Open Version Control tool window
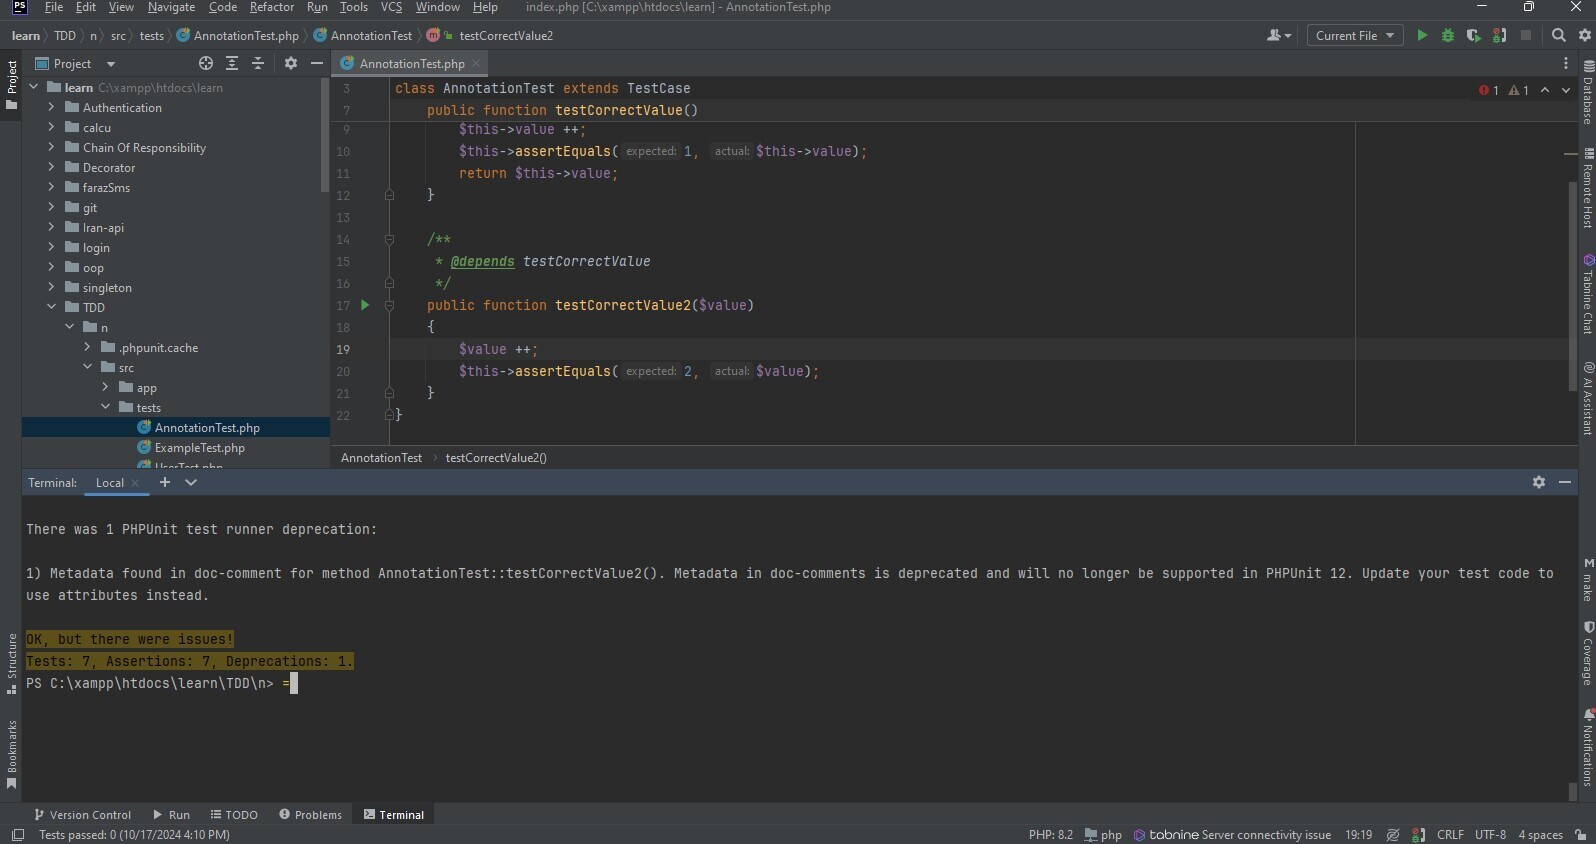This screenshot has width=1596, height=844. tap(82, 814)
